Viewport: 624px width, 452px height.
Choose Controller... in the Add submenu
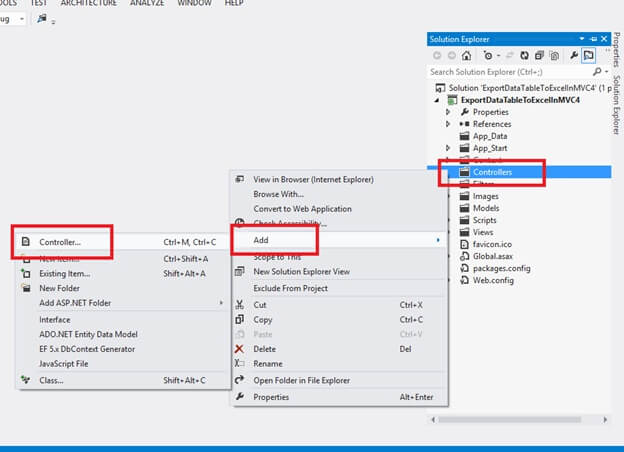[123, 242]
